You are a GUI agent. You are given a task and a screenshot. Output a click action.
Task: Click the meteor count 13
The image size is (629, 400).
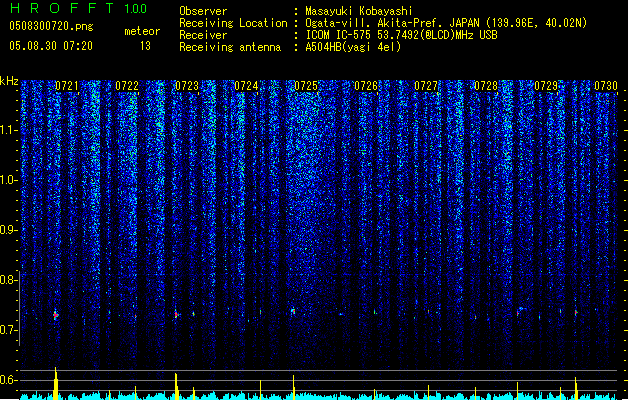point(145,46)
